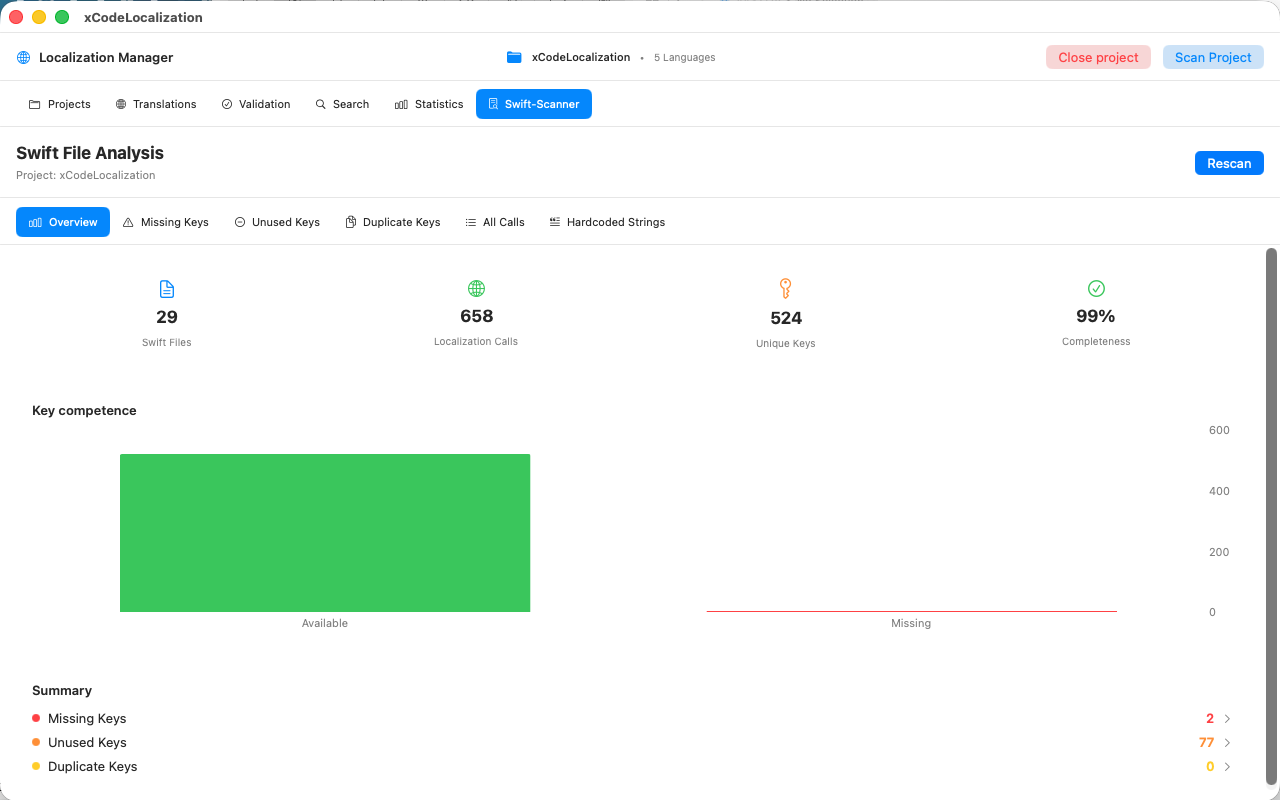Image resolution: width=1280 pixels, height=800 pixels.
Task: Click the Unique Keys key icon
Action: [785, 288]
